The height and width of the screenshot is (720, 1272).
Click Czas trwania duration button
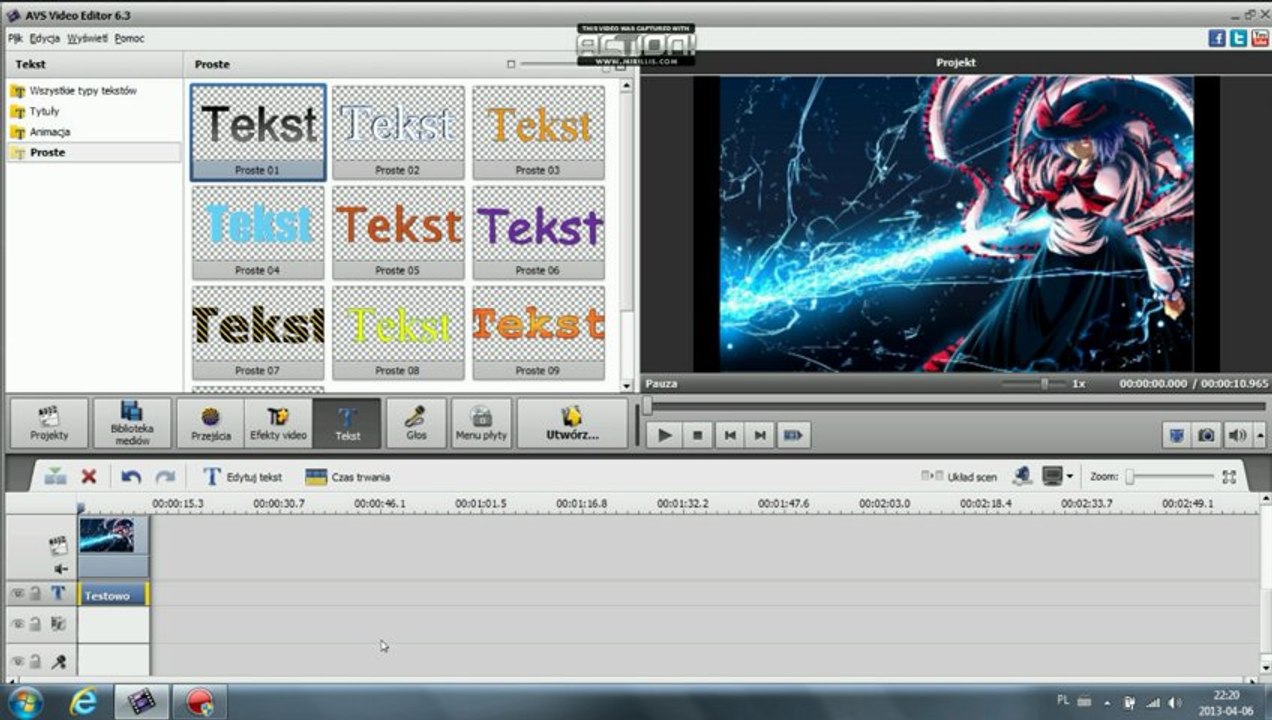[348, 477]
